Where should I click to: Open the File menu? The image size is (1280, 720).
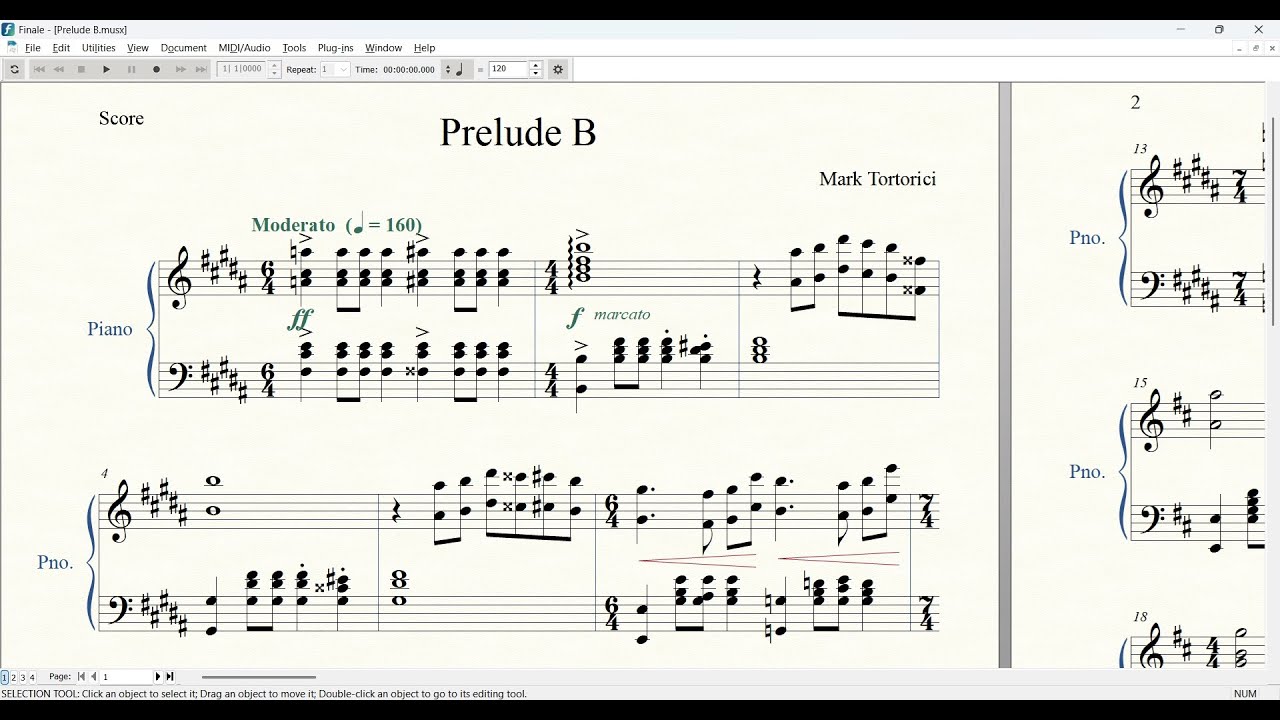coord(33,47)
